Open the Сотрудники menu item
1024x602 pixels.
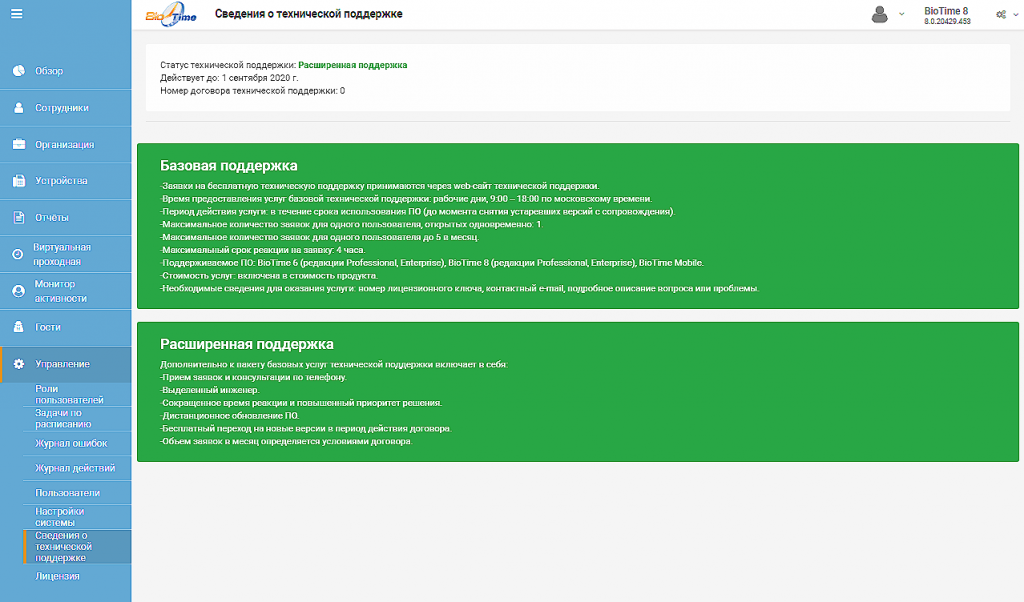65,108
